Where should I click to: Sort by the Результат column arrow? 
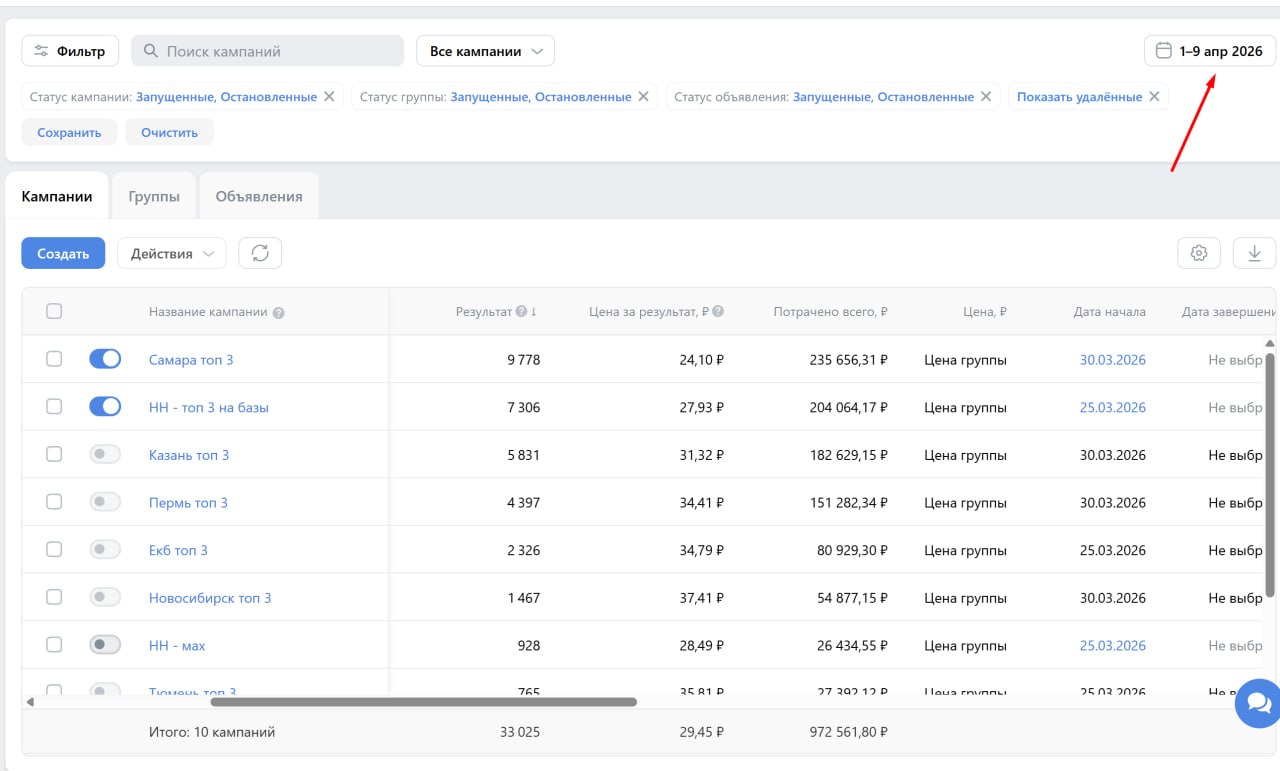click(534, 311)
